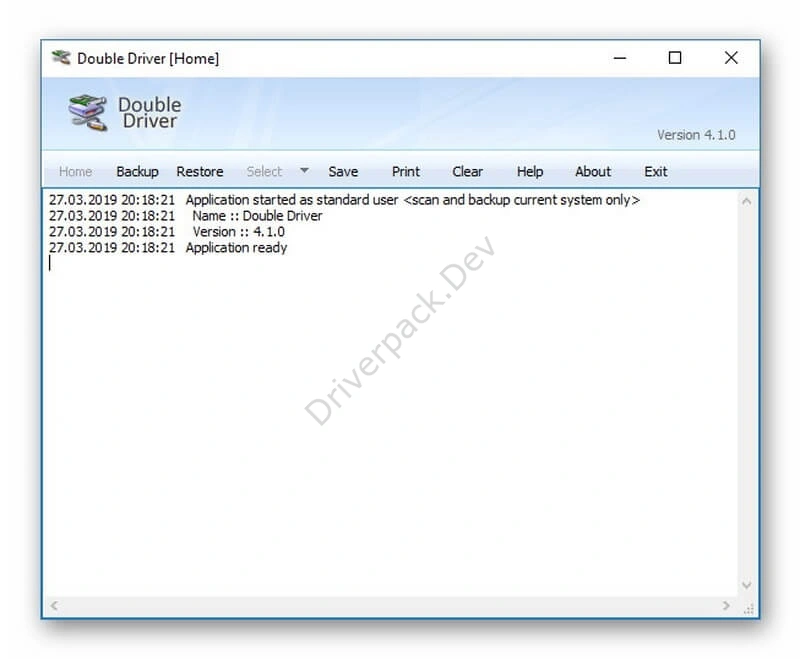Click the vertical scrollbar down arrow
The image size is (800, 659).
coord(746,585)
